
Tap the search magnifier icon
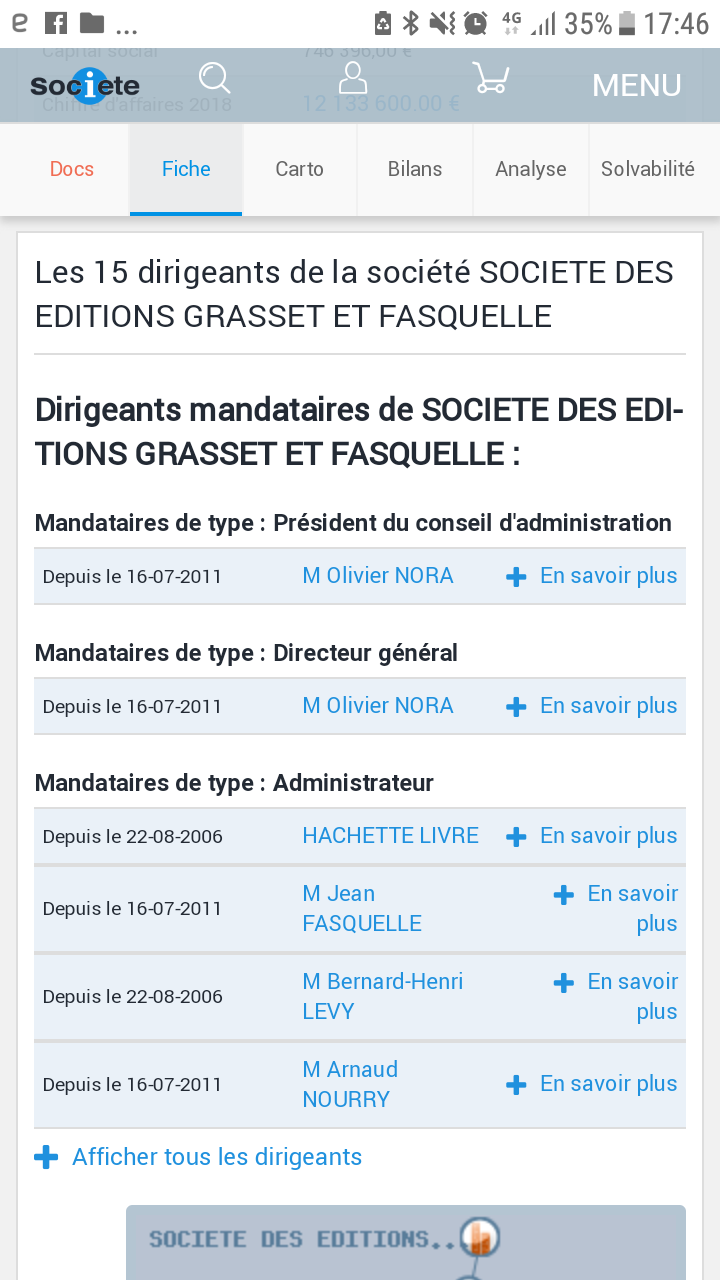[215, 79]
